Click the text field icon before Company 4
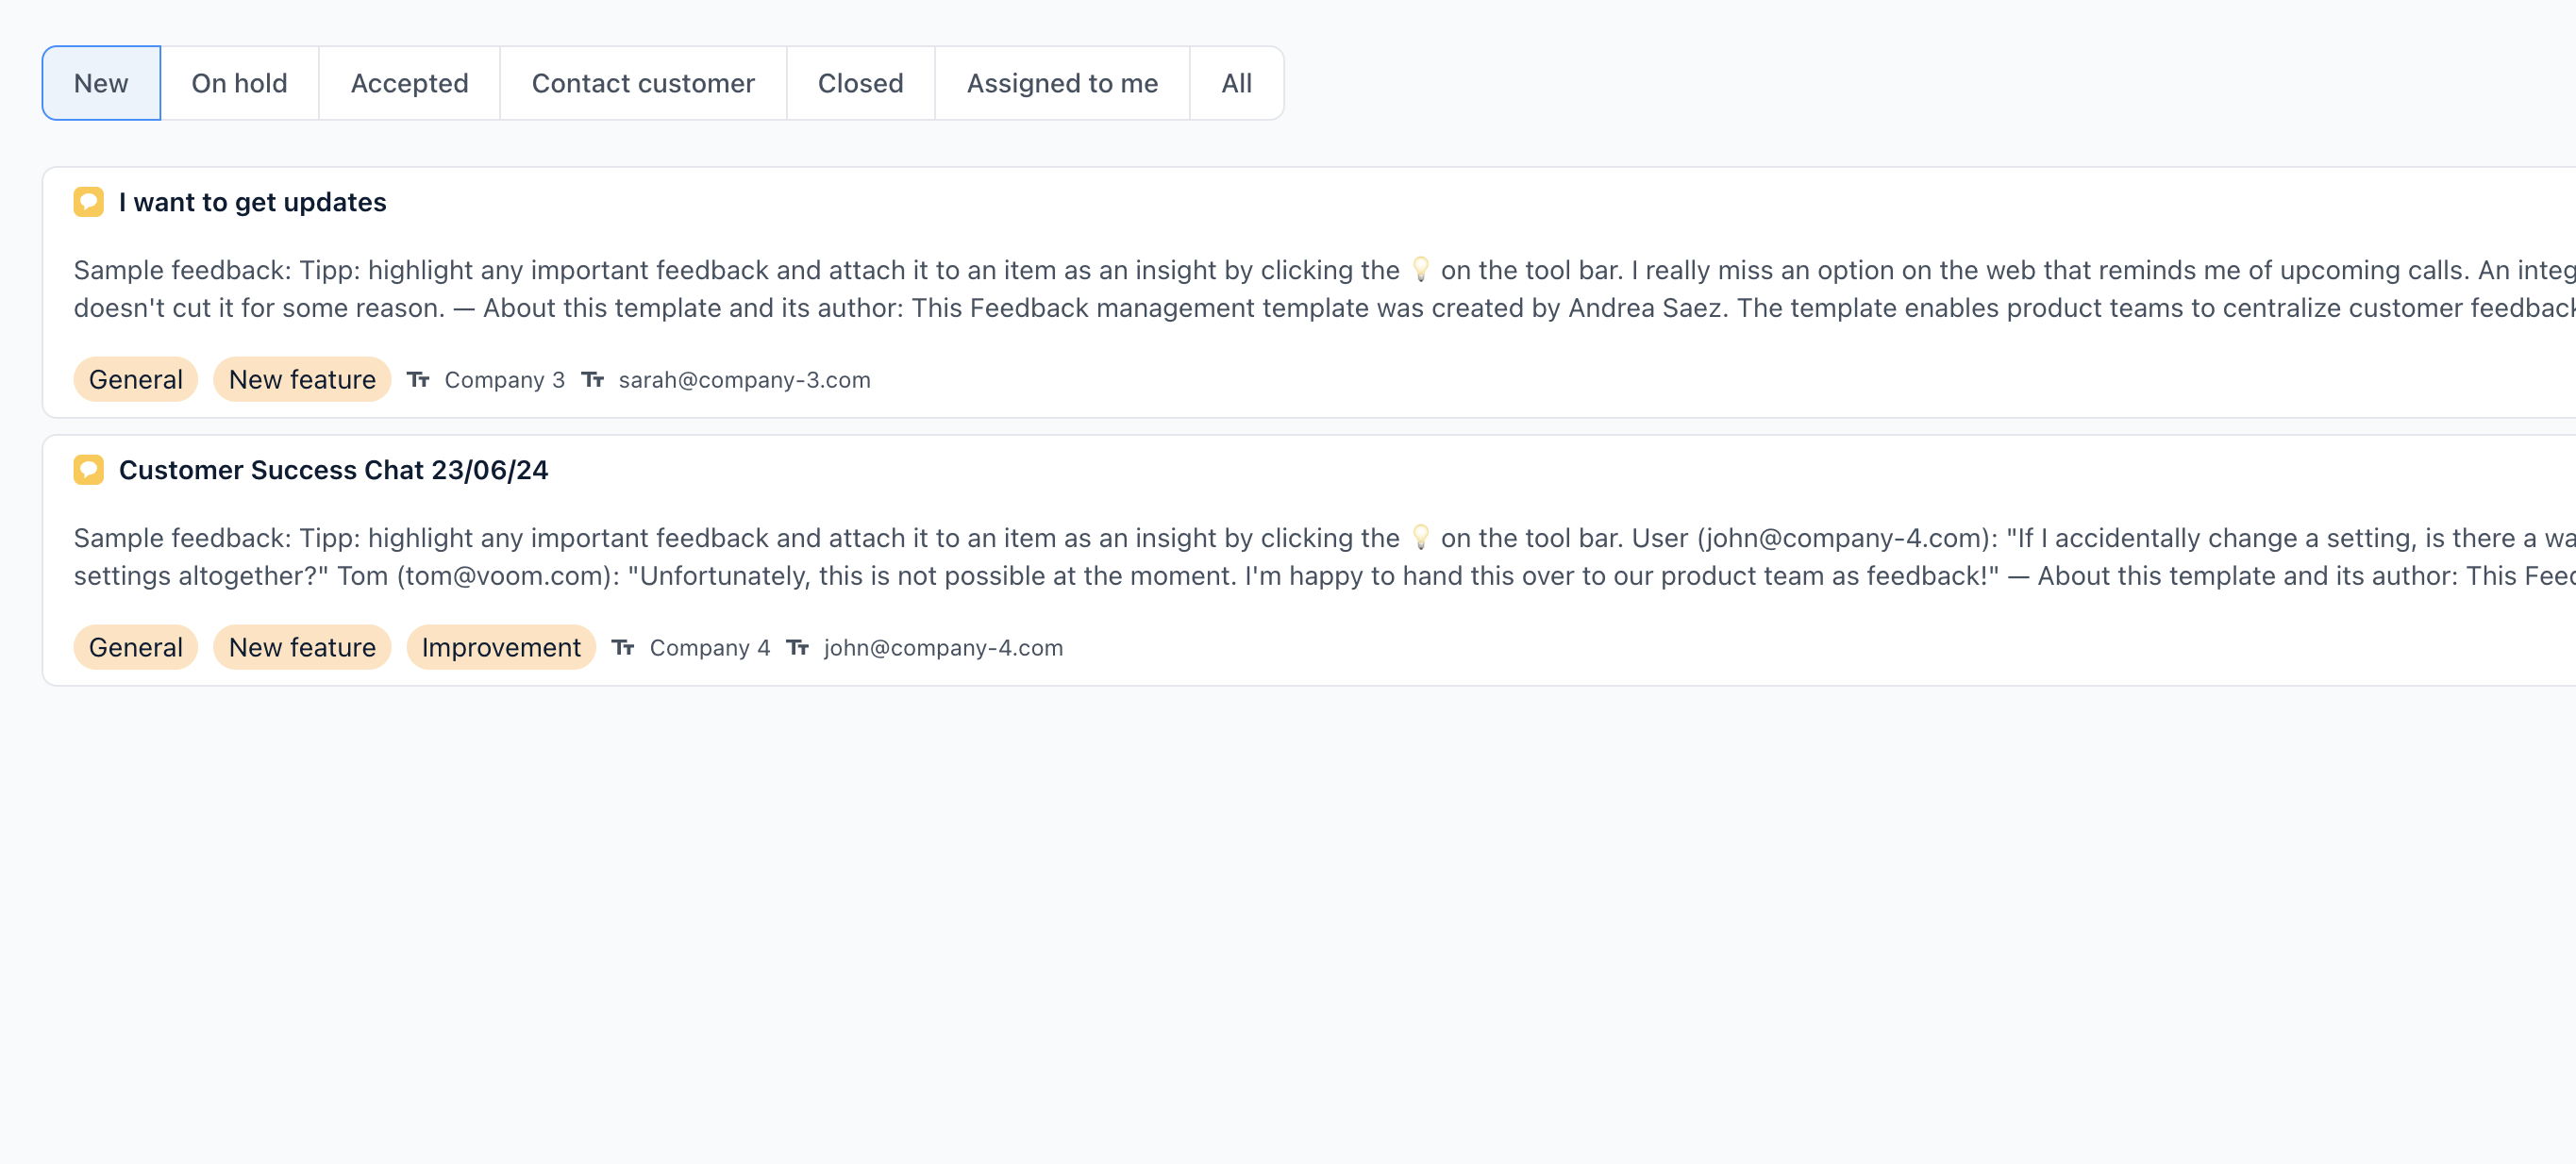The image size is (2576, 1164). pyautogui.click(x=625, y=647)
